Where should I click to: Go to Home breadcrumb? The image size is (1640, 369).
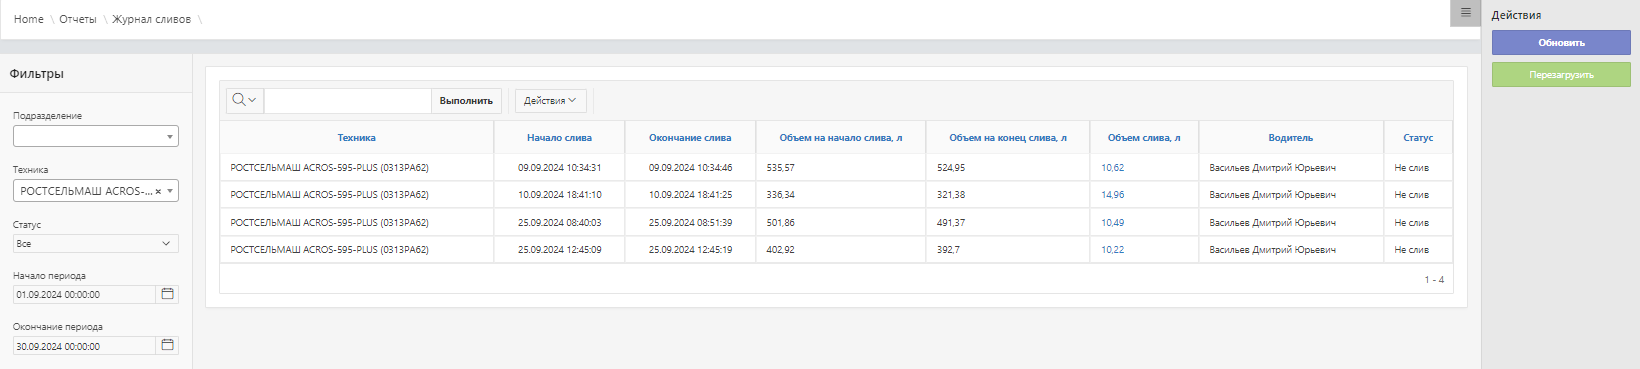pyautogui.click(x=29, y=19)
